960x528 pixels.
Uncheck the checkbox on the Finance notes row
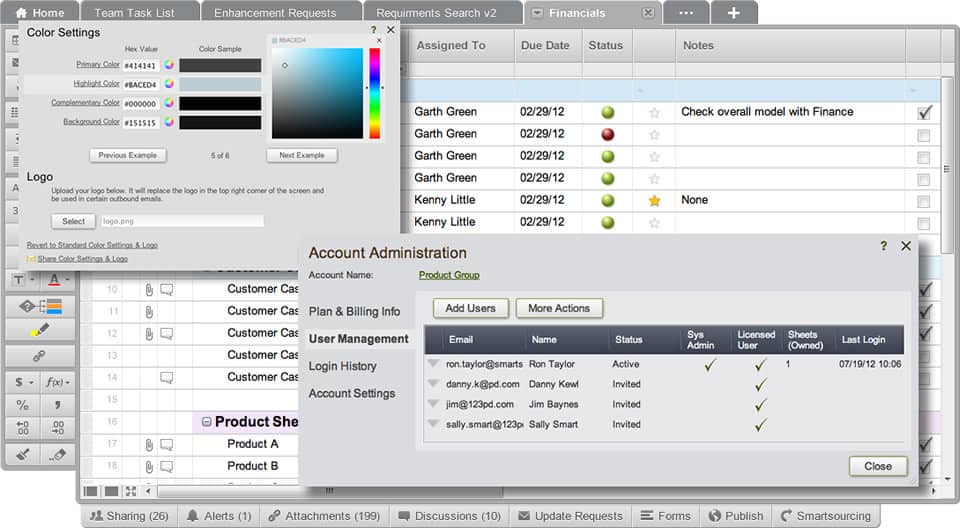[x=924, y=113]
